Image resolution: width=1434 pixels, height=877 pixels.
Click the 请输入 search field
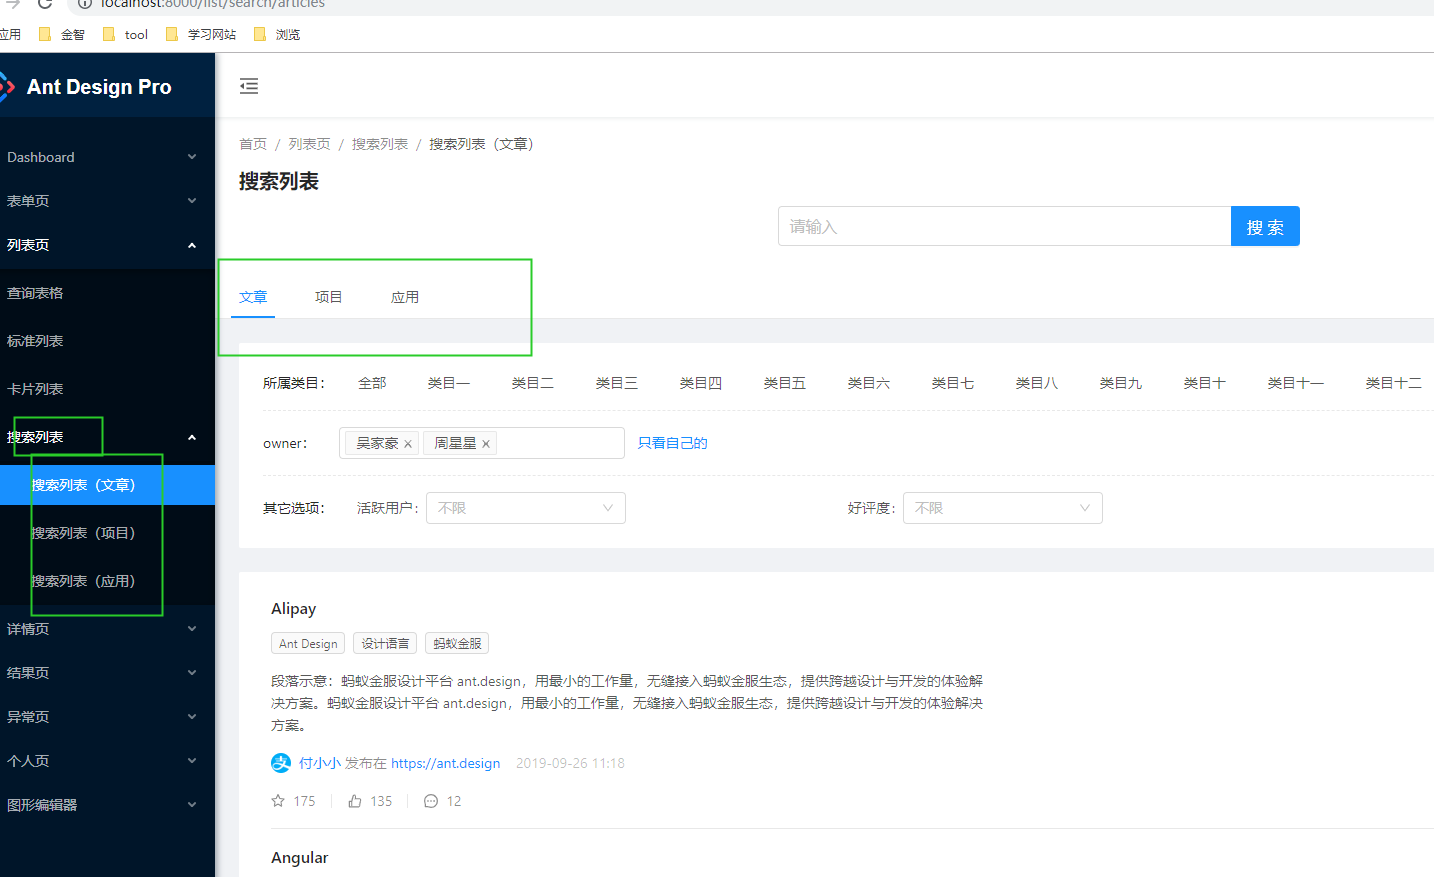(x=1004, y=226)
